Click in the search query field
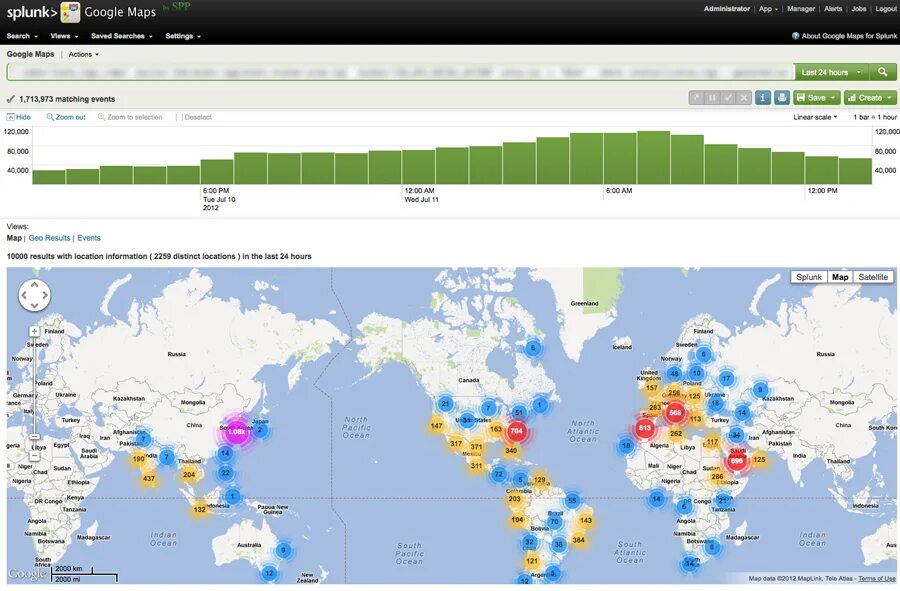This screenshot has height=591, width=900. (400, 72)
